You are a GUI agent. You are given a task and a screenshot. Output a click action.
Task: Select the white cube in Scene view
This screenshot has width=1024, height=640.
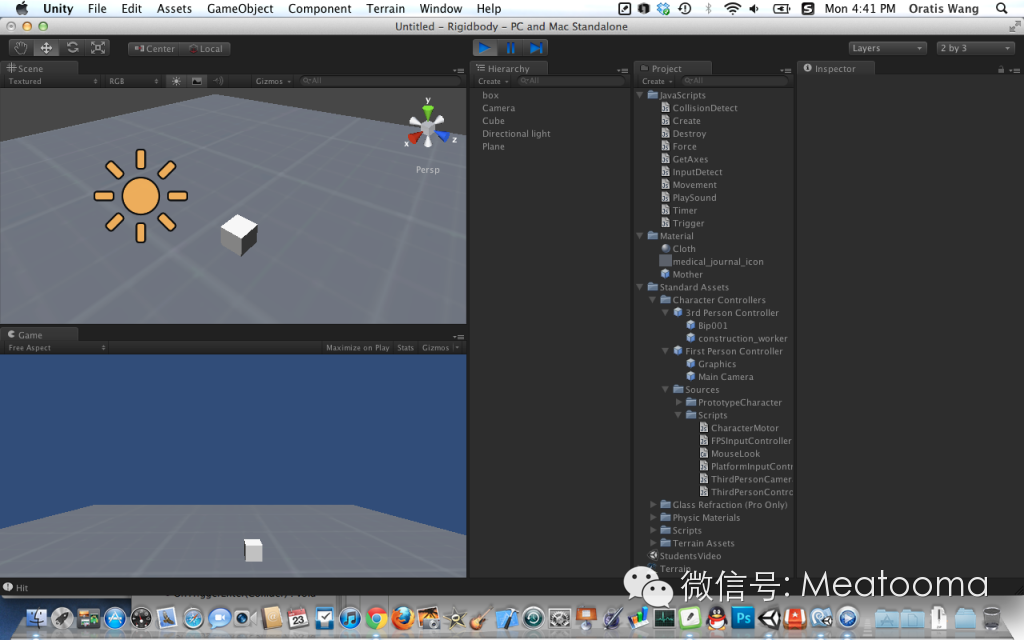coord(240,234)
